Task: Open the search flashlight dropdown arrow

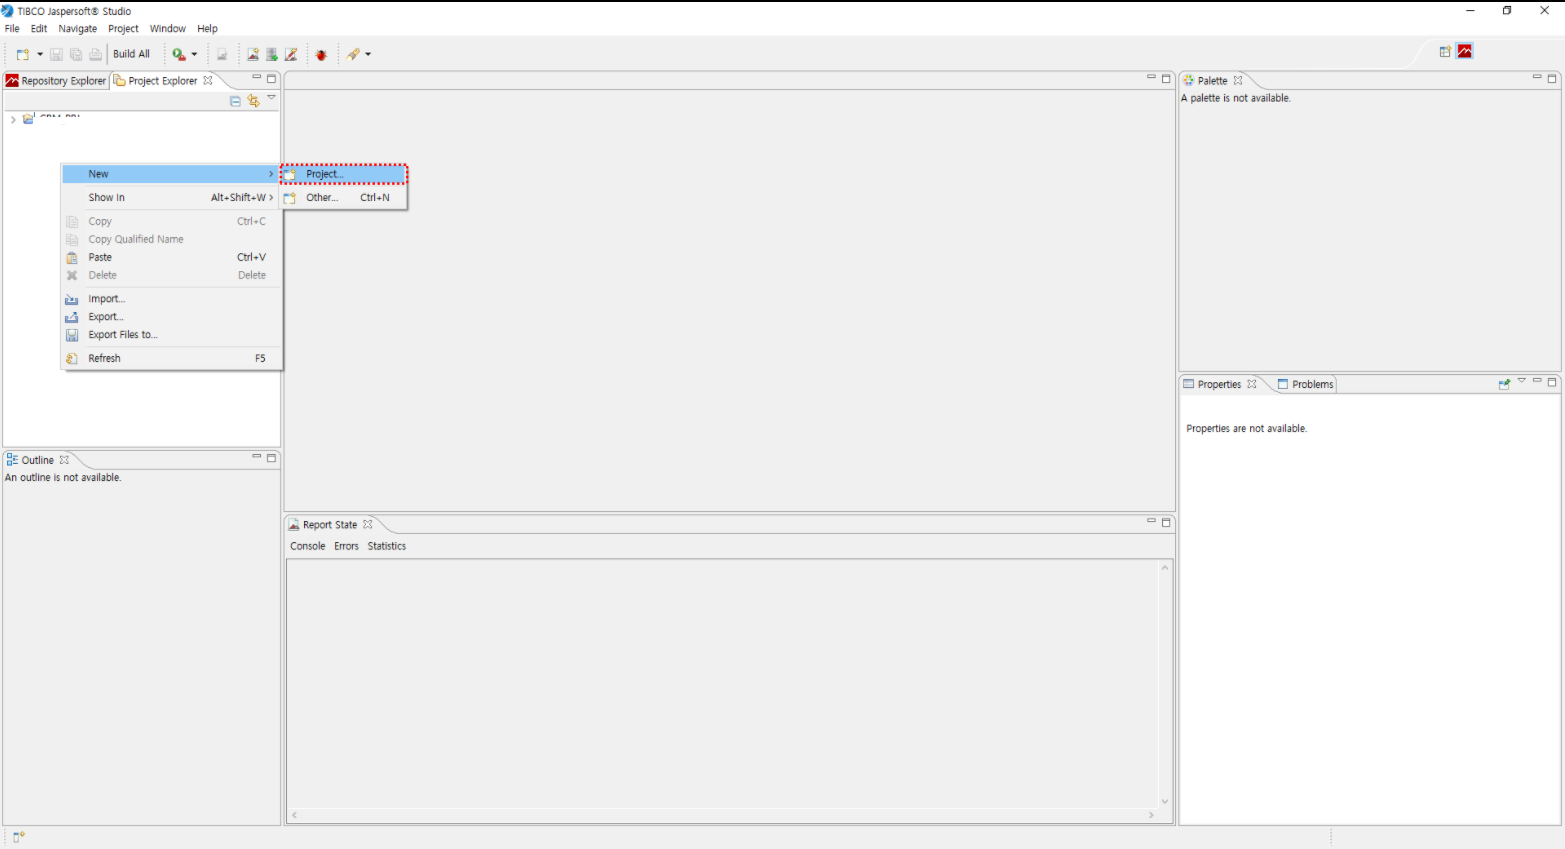Action: point(368,54)
